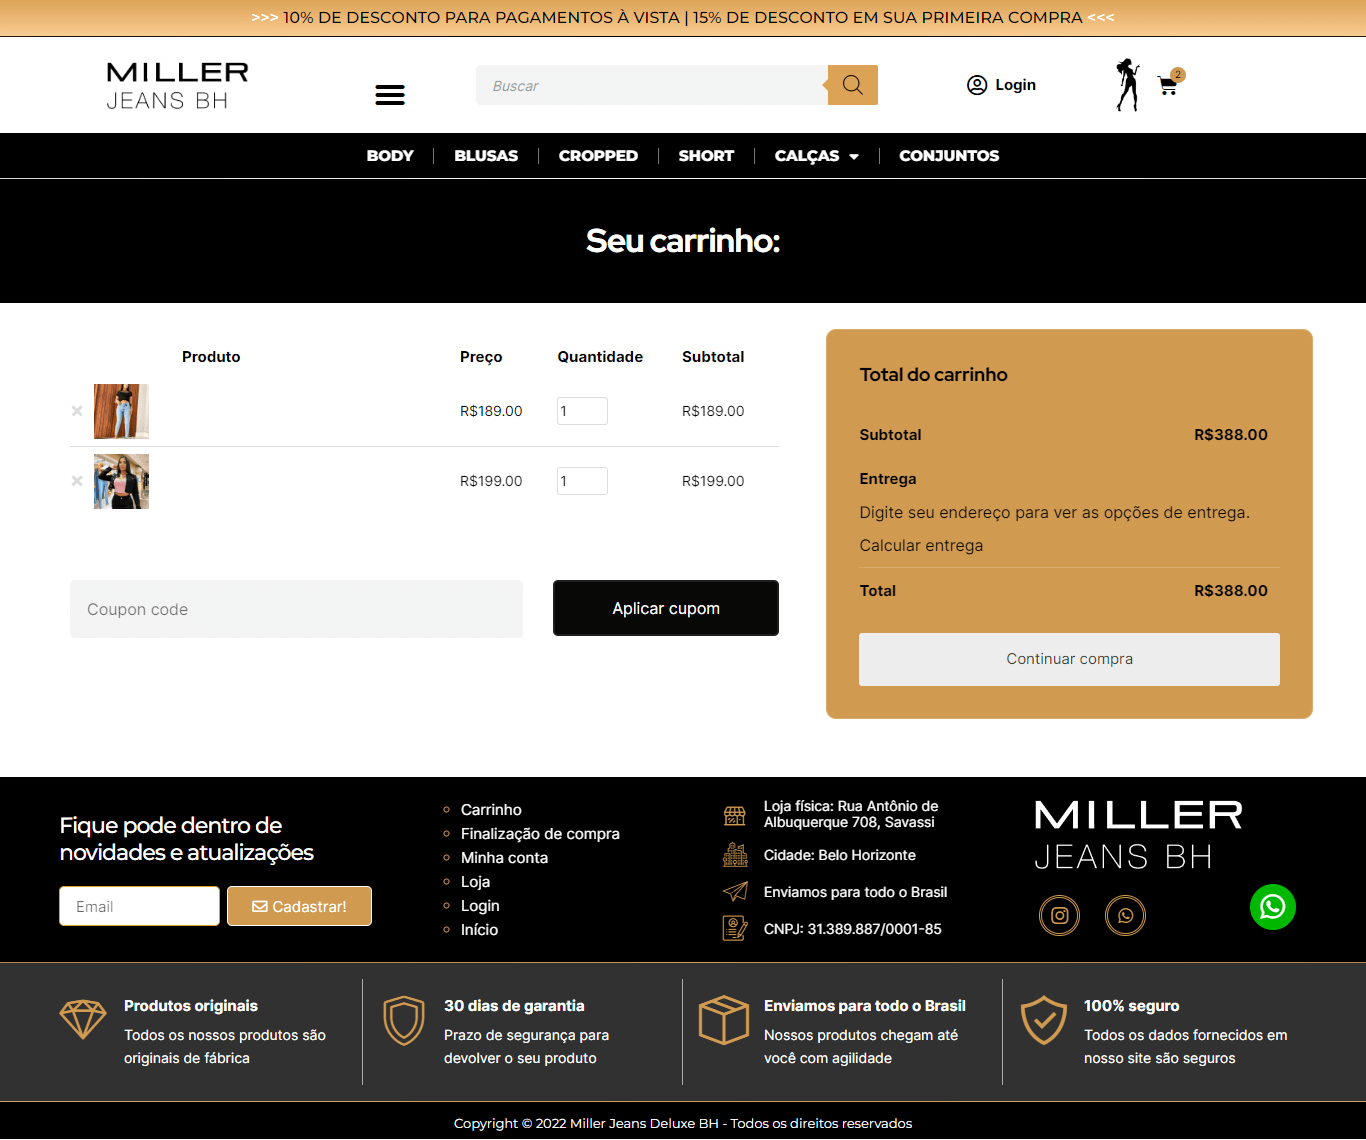Click the Miller Jeans BH header logo
Viewport: 1366px width, 1140px height.
[178, 86]
